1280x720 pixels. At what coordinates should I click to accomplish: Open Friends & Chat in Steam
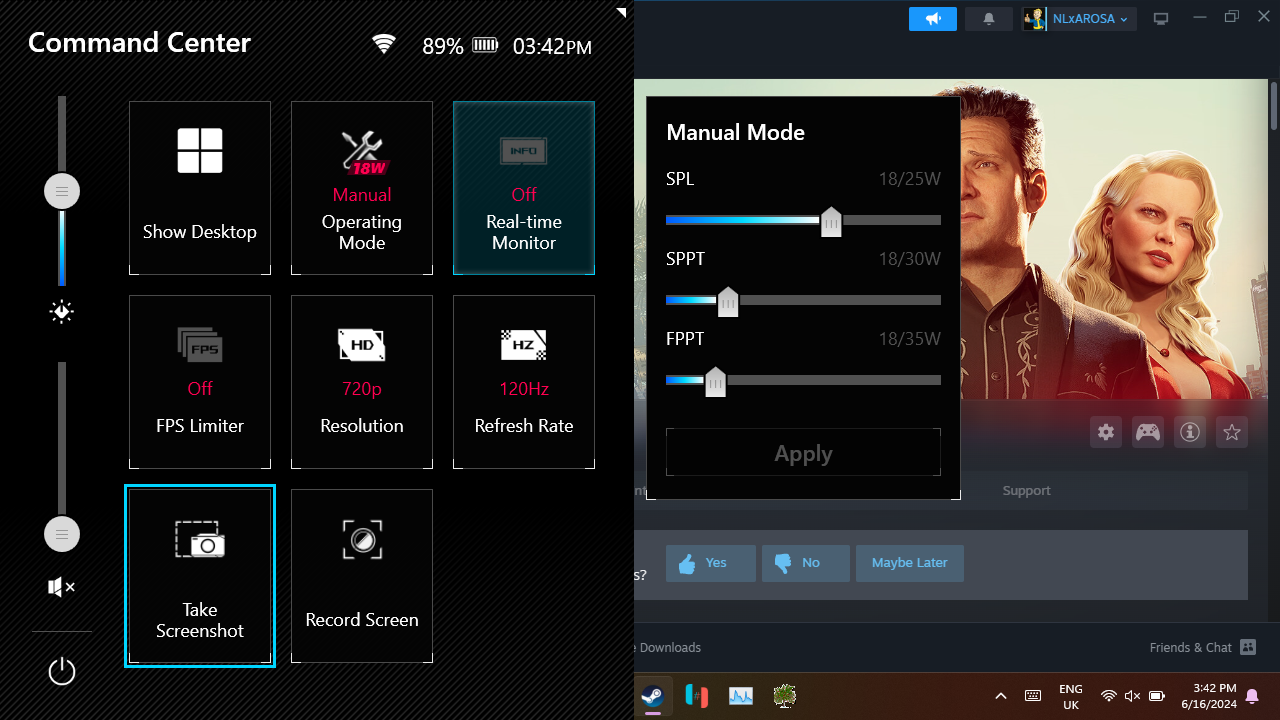pos(1202,647)
